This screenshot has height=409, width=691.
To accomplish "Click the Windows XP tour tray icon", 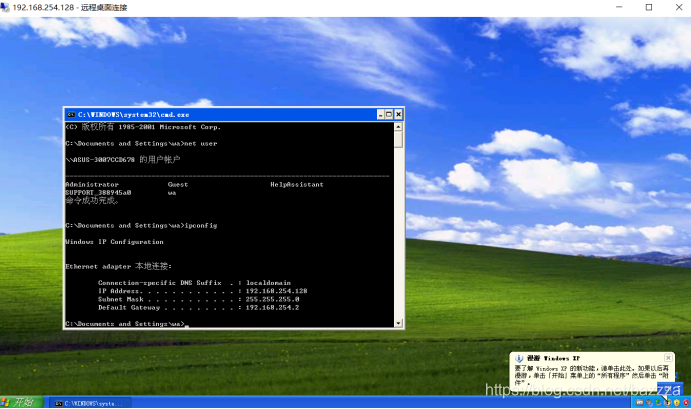I will [668, 402].
